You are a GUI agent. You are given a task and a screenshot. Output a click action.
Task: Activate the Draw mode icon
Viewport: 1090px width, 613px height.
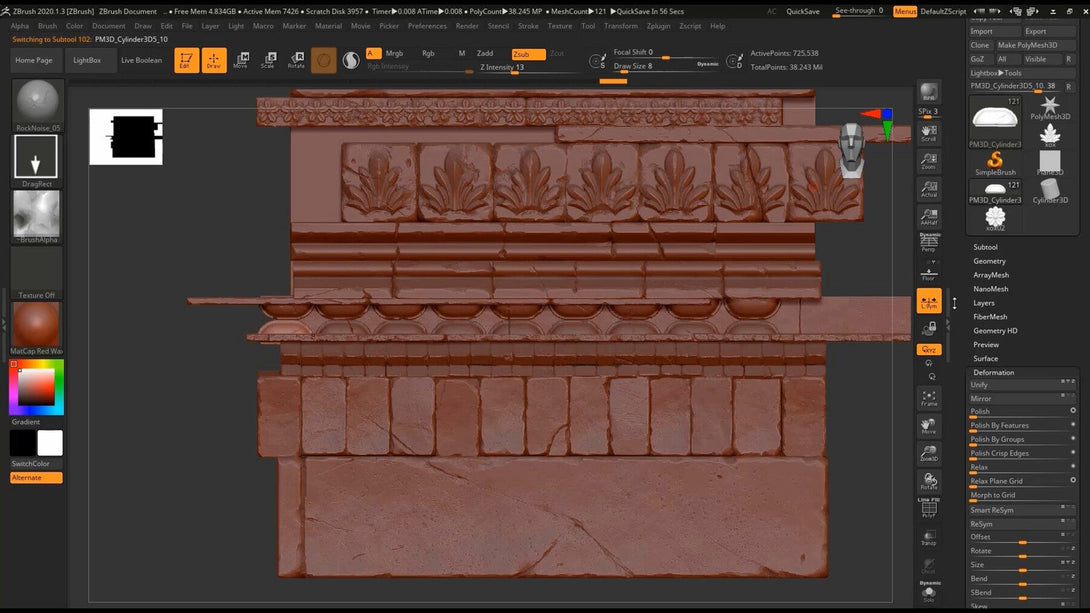(214, 60)
